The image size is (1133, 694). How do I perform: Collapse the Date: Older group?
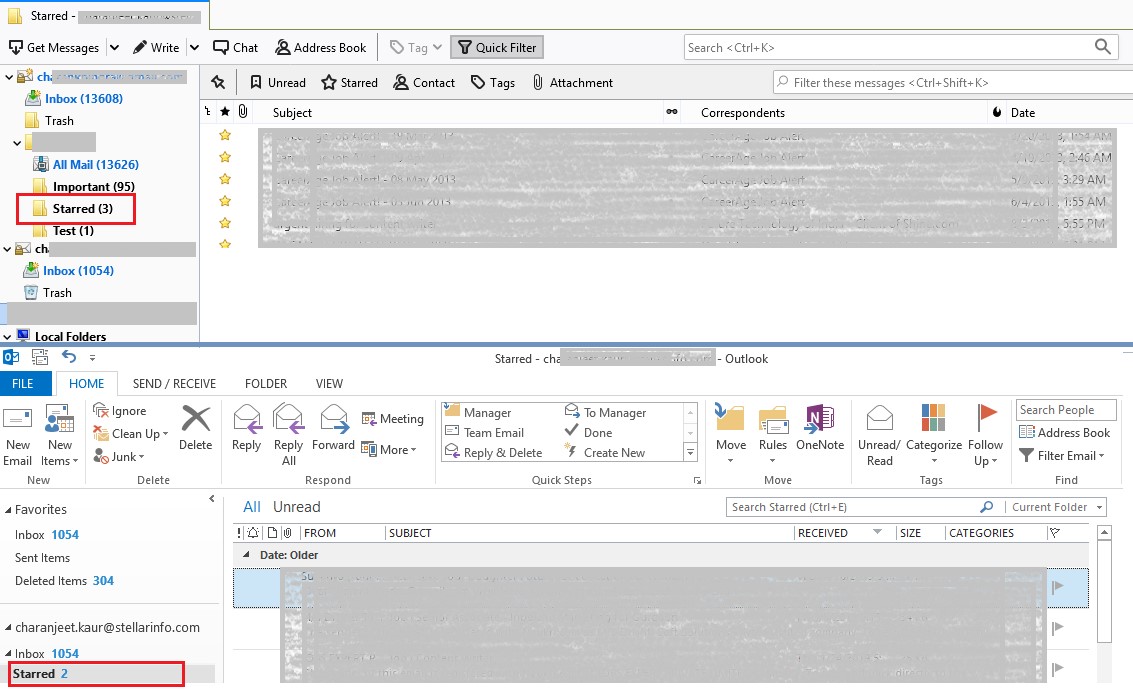(x=247, y=555)
